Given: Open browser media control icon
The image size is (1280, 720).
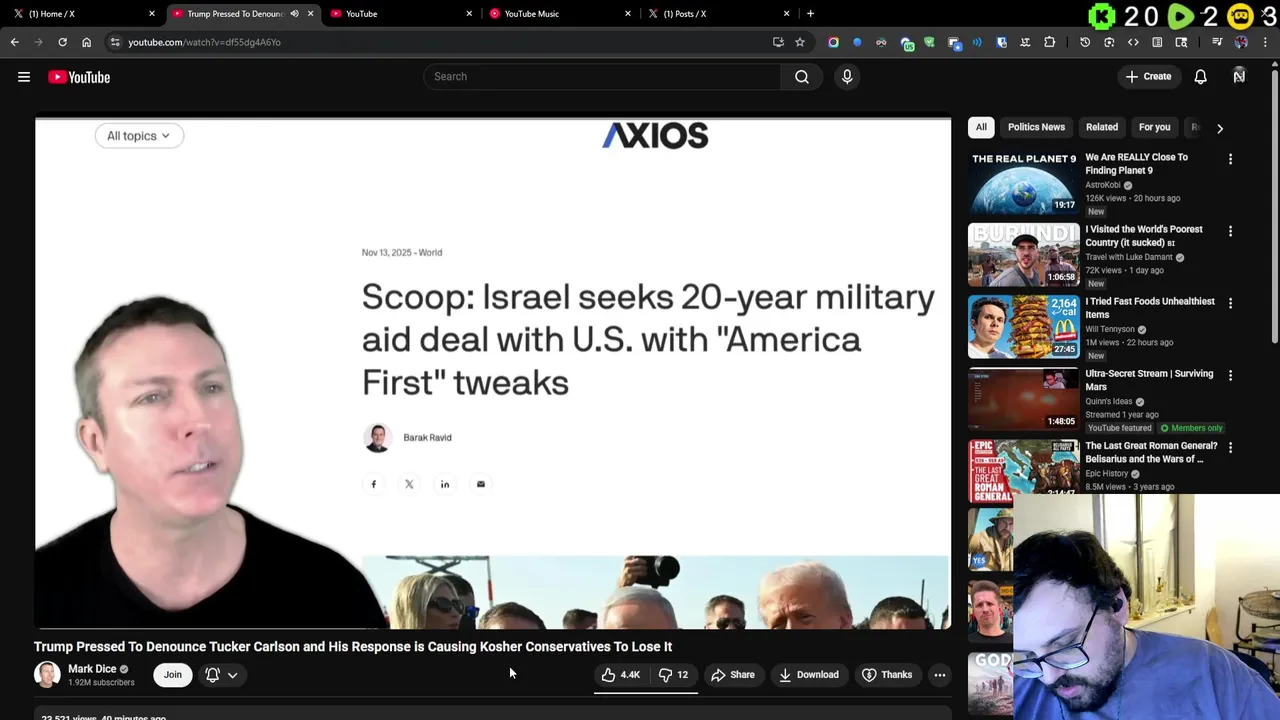Looking at the screenshot, I should [x=1217, y=42].
